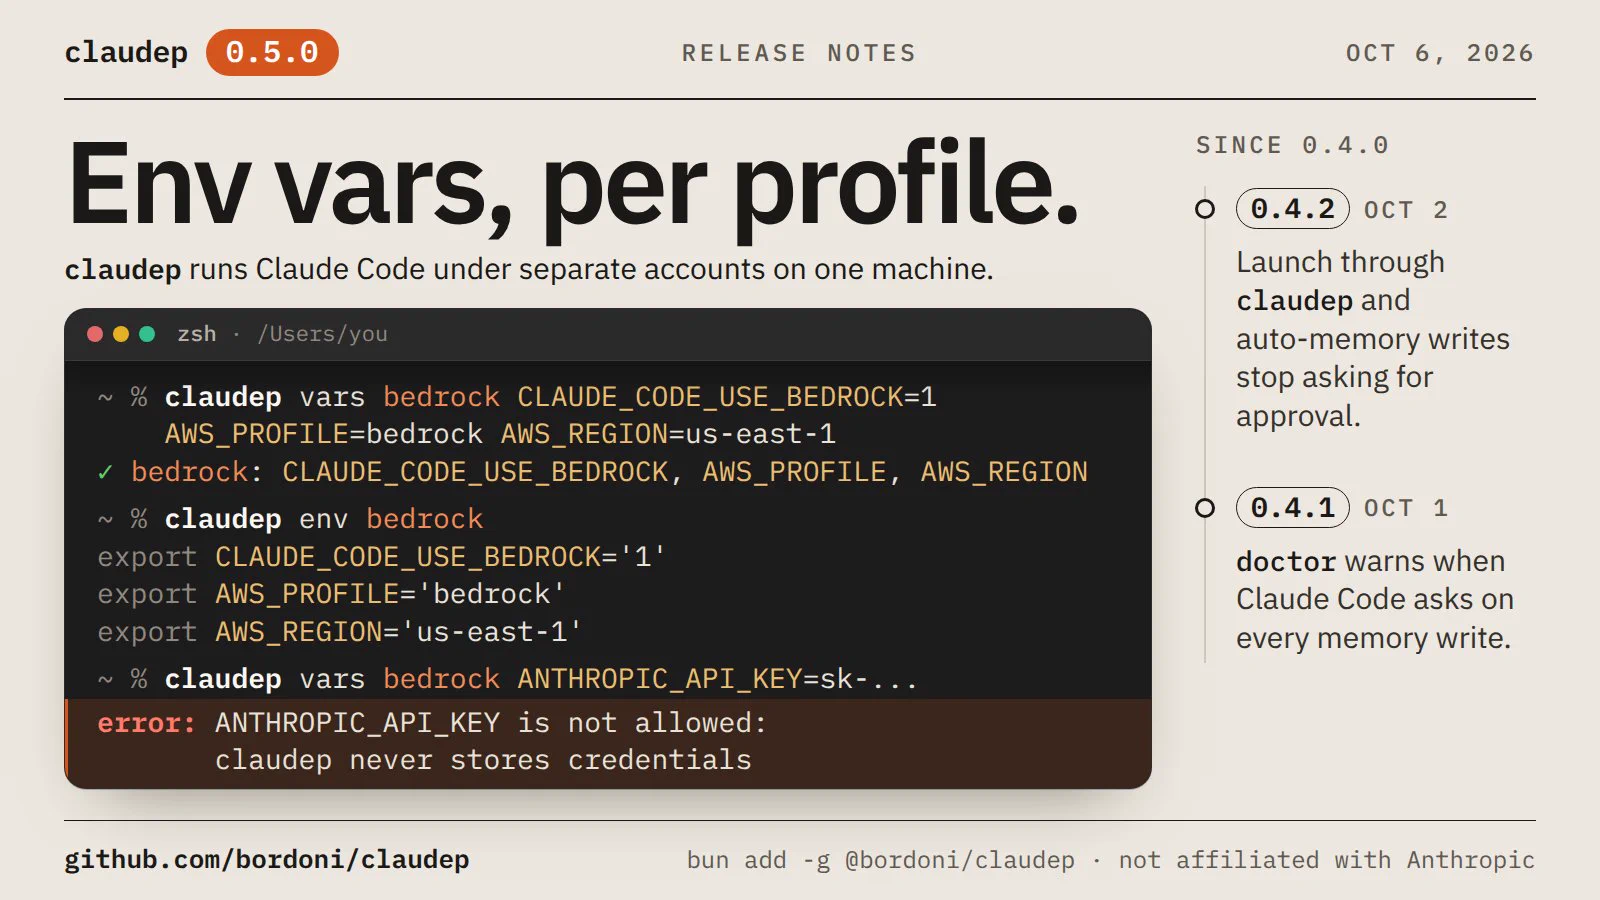Click the SINCE 0.4.0 heading
This screenshot has width=1600, height=900.
[x=1293, y=145]
